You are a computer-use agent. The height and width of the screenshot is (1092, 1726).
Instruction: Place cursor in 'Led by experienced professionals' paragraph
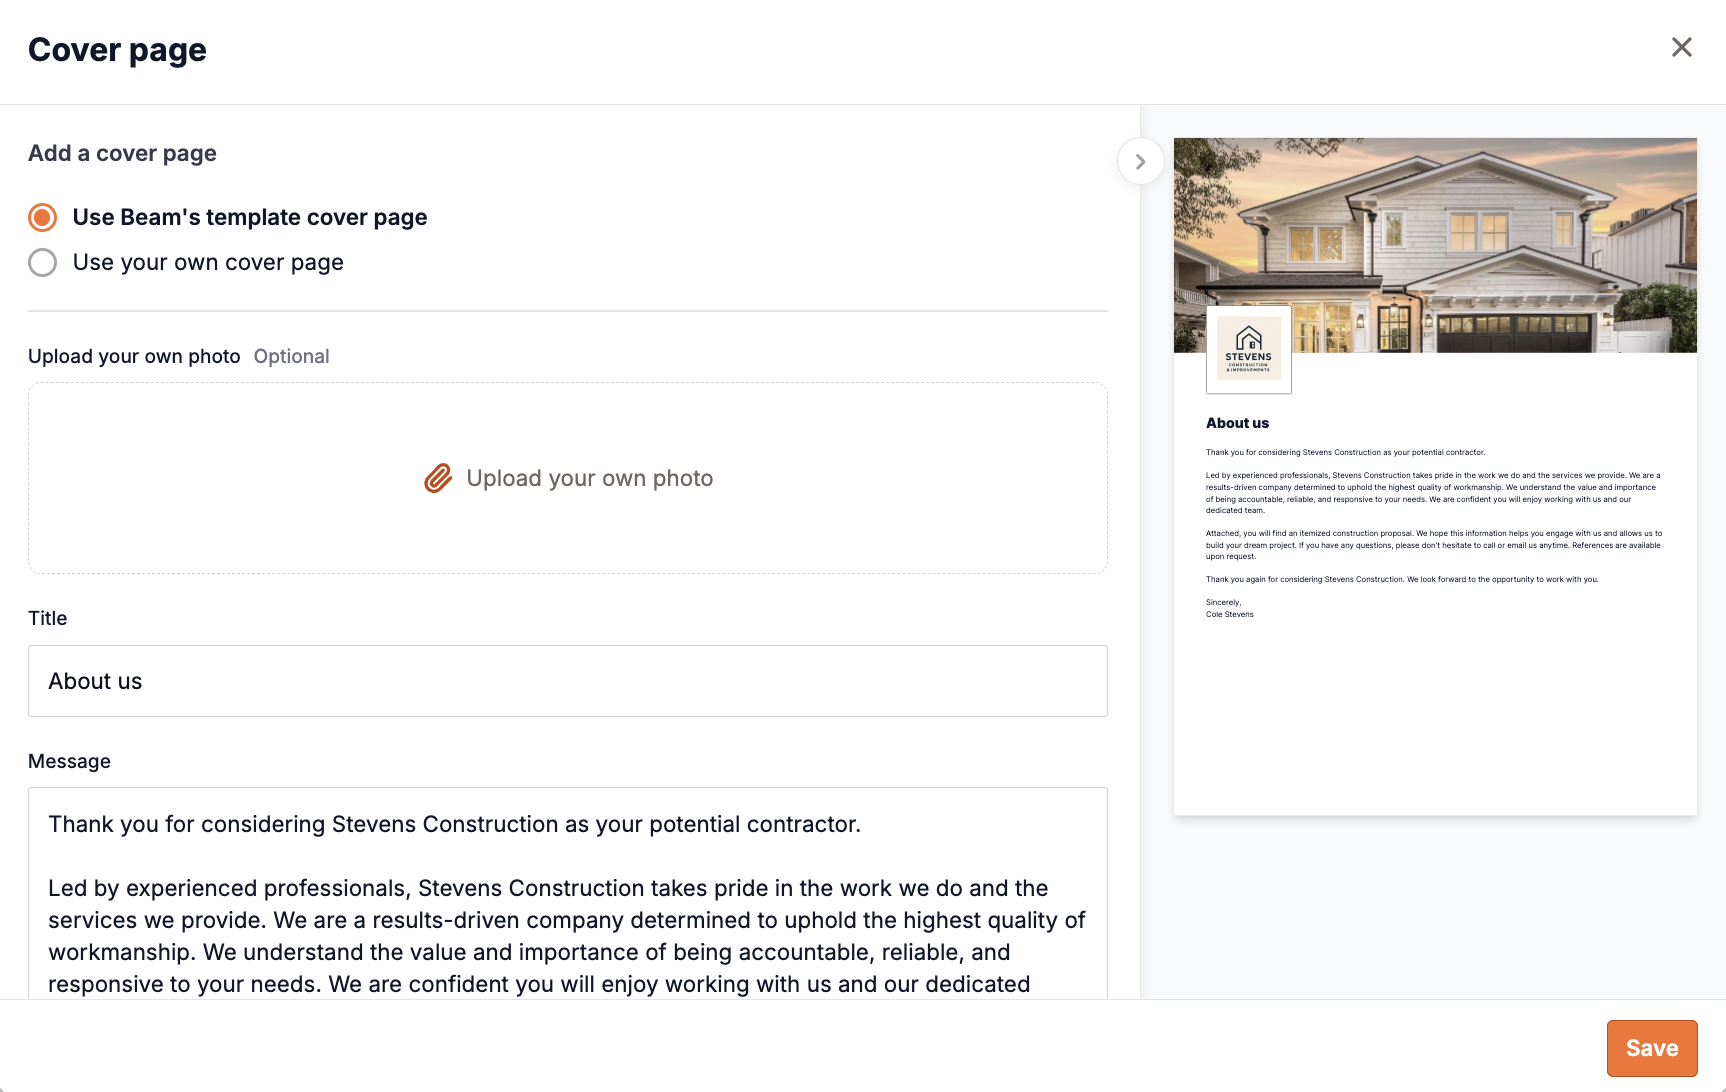[x=567, y=936]
